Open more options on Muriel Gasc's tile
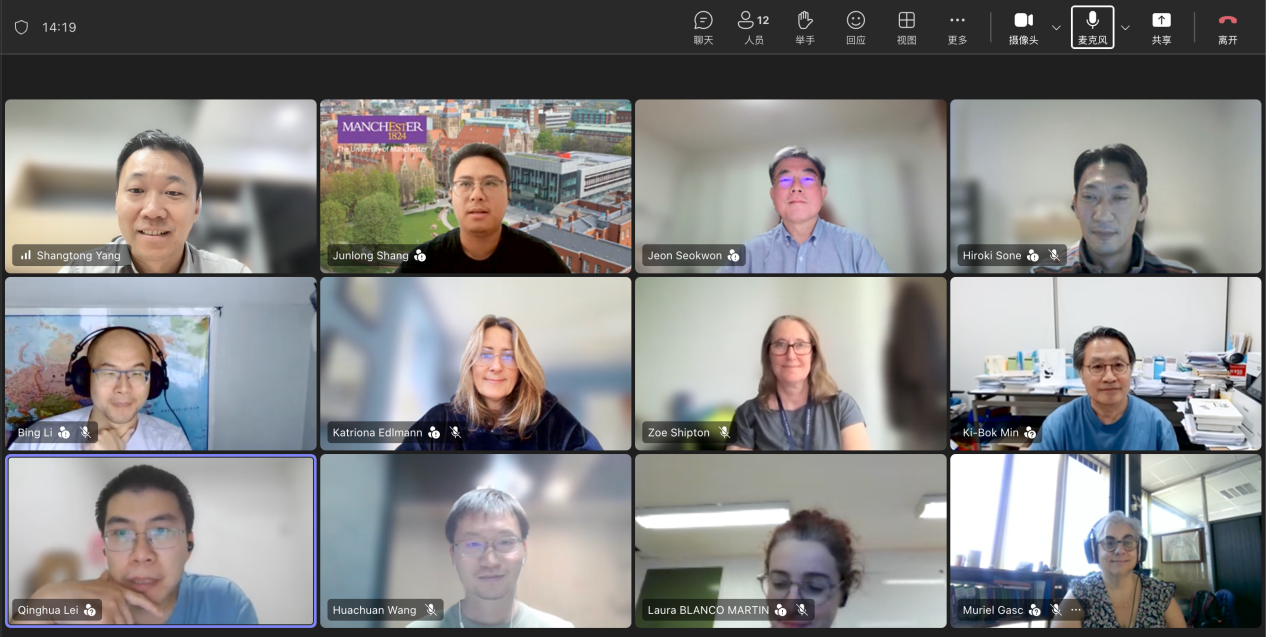This screenshot has height=637, width=1266. point(1076,610)
